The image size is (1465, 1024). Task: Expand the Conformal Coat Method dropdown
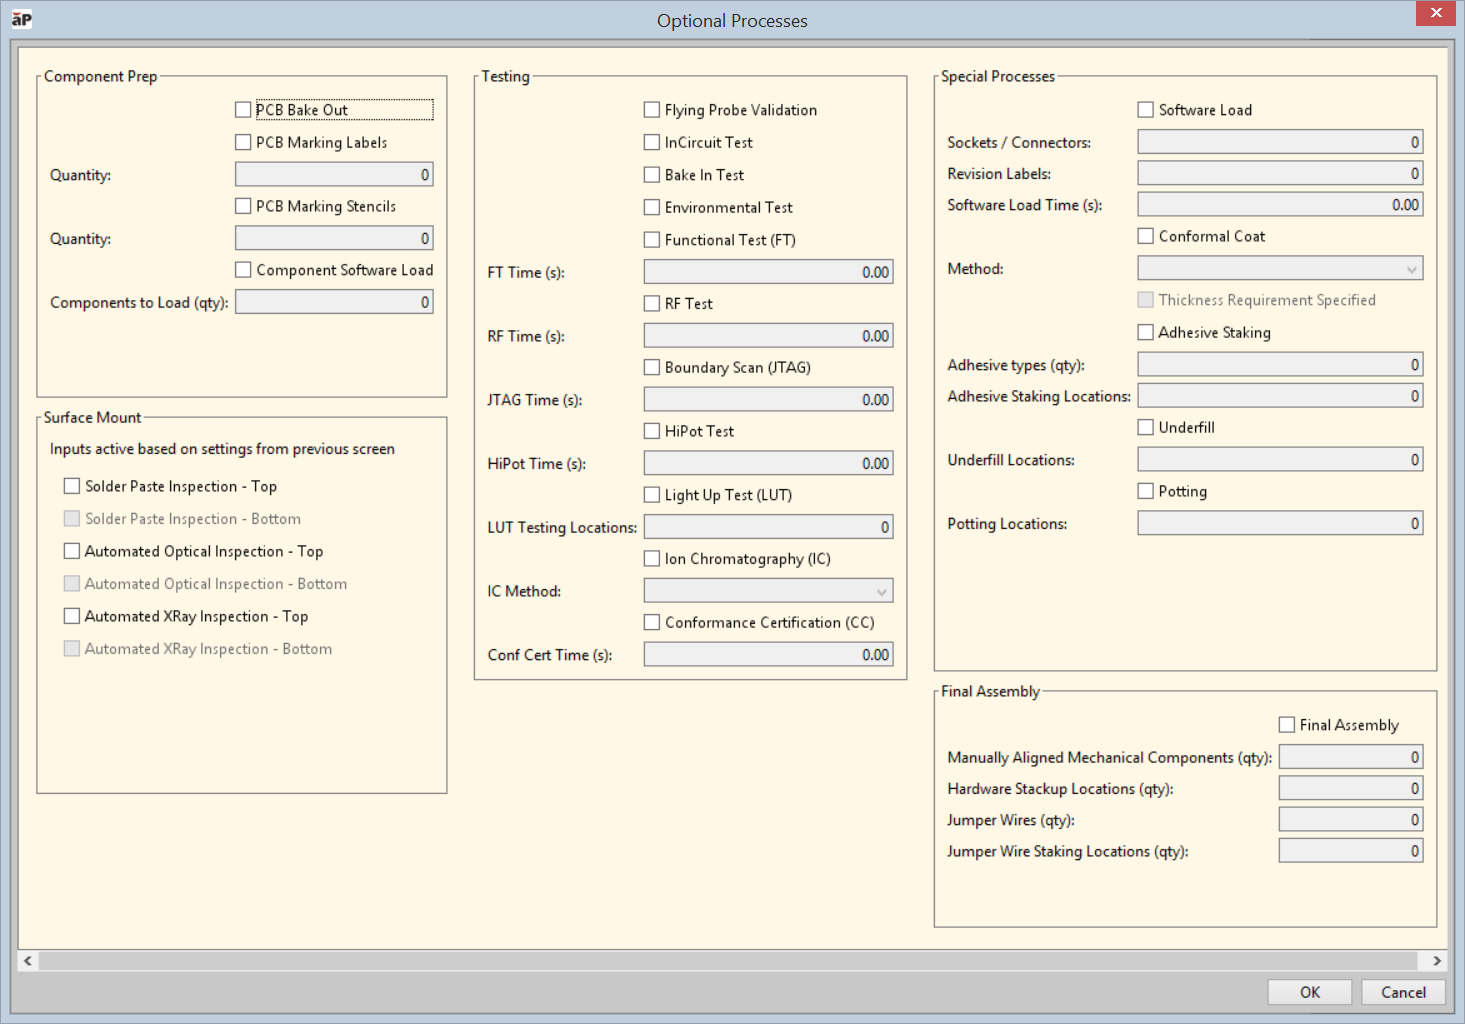coord(1279,268)
